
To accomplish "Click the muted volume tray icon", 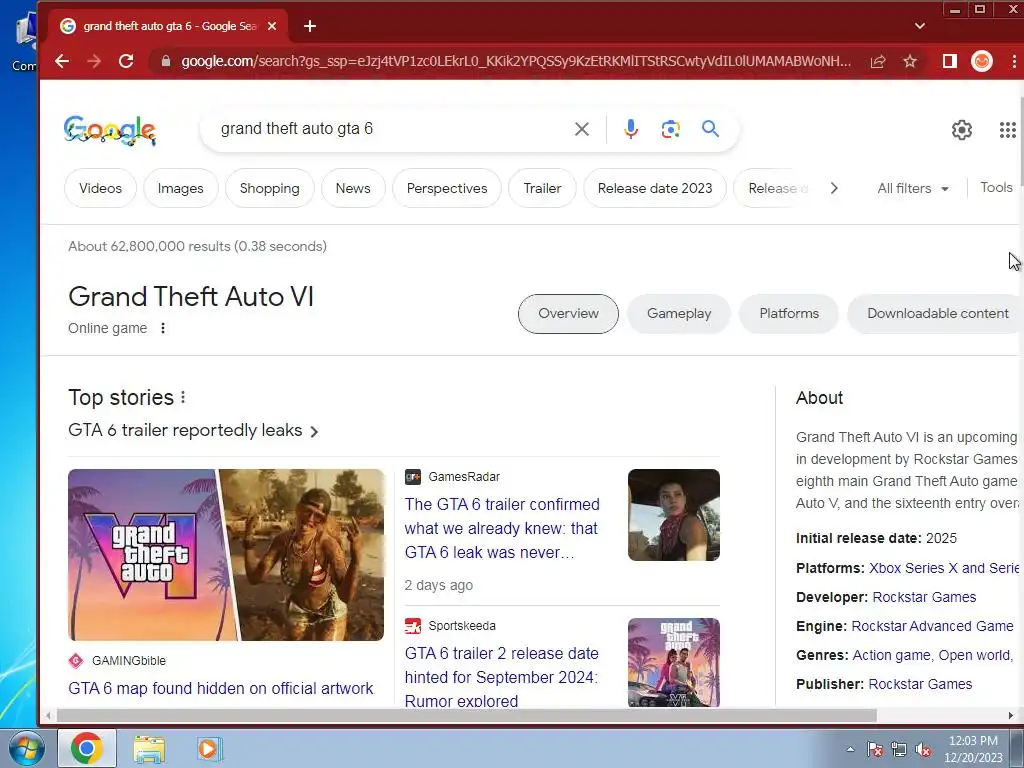I will coord(923,750).
